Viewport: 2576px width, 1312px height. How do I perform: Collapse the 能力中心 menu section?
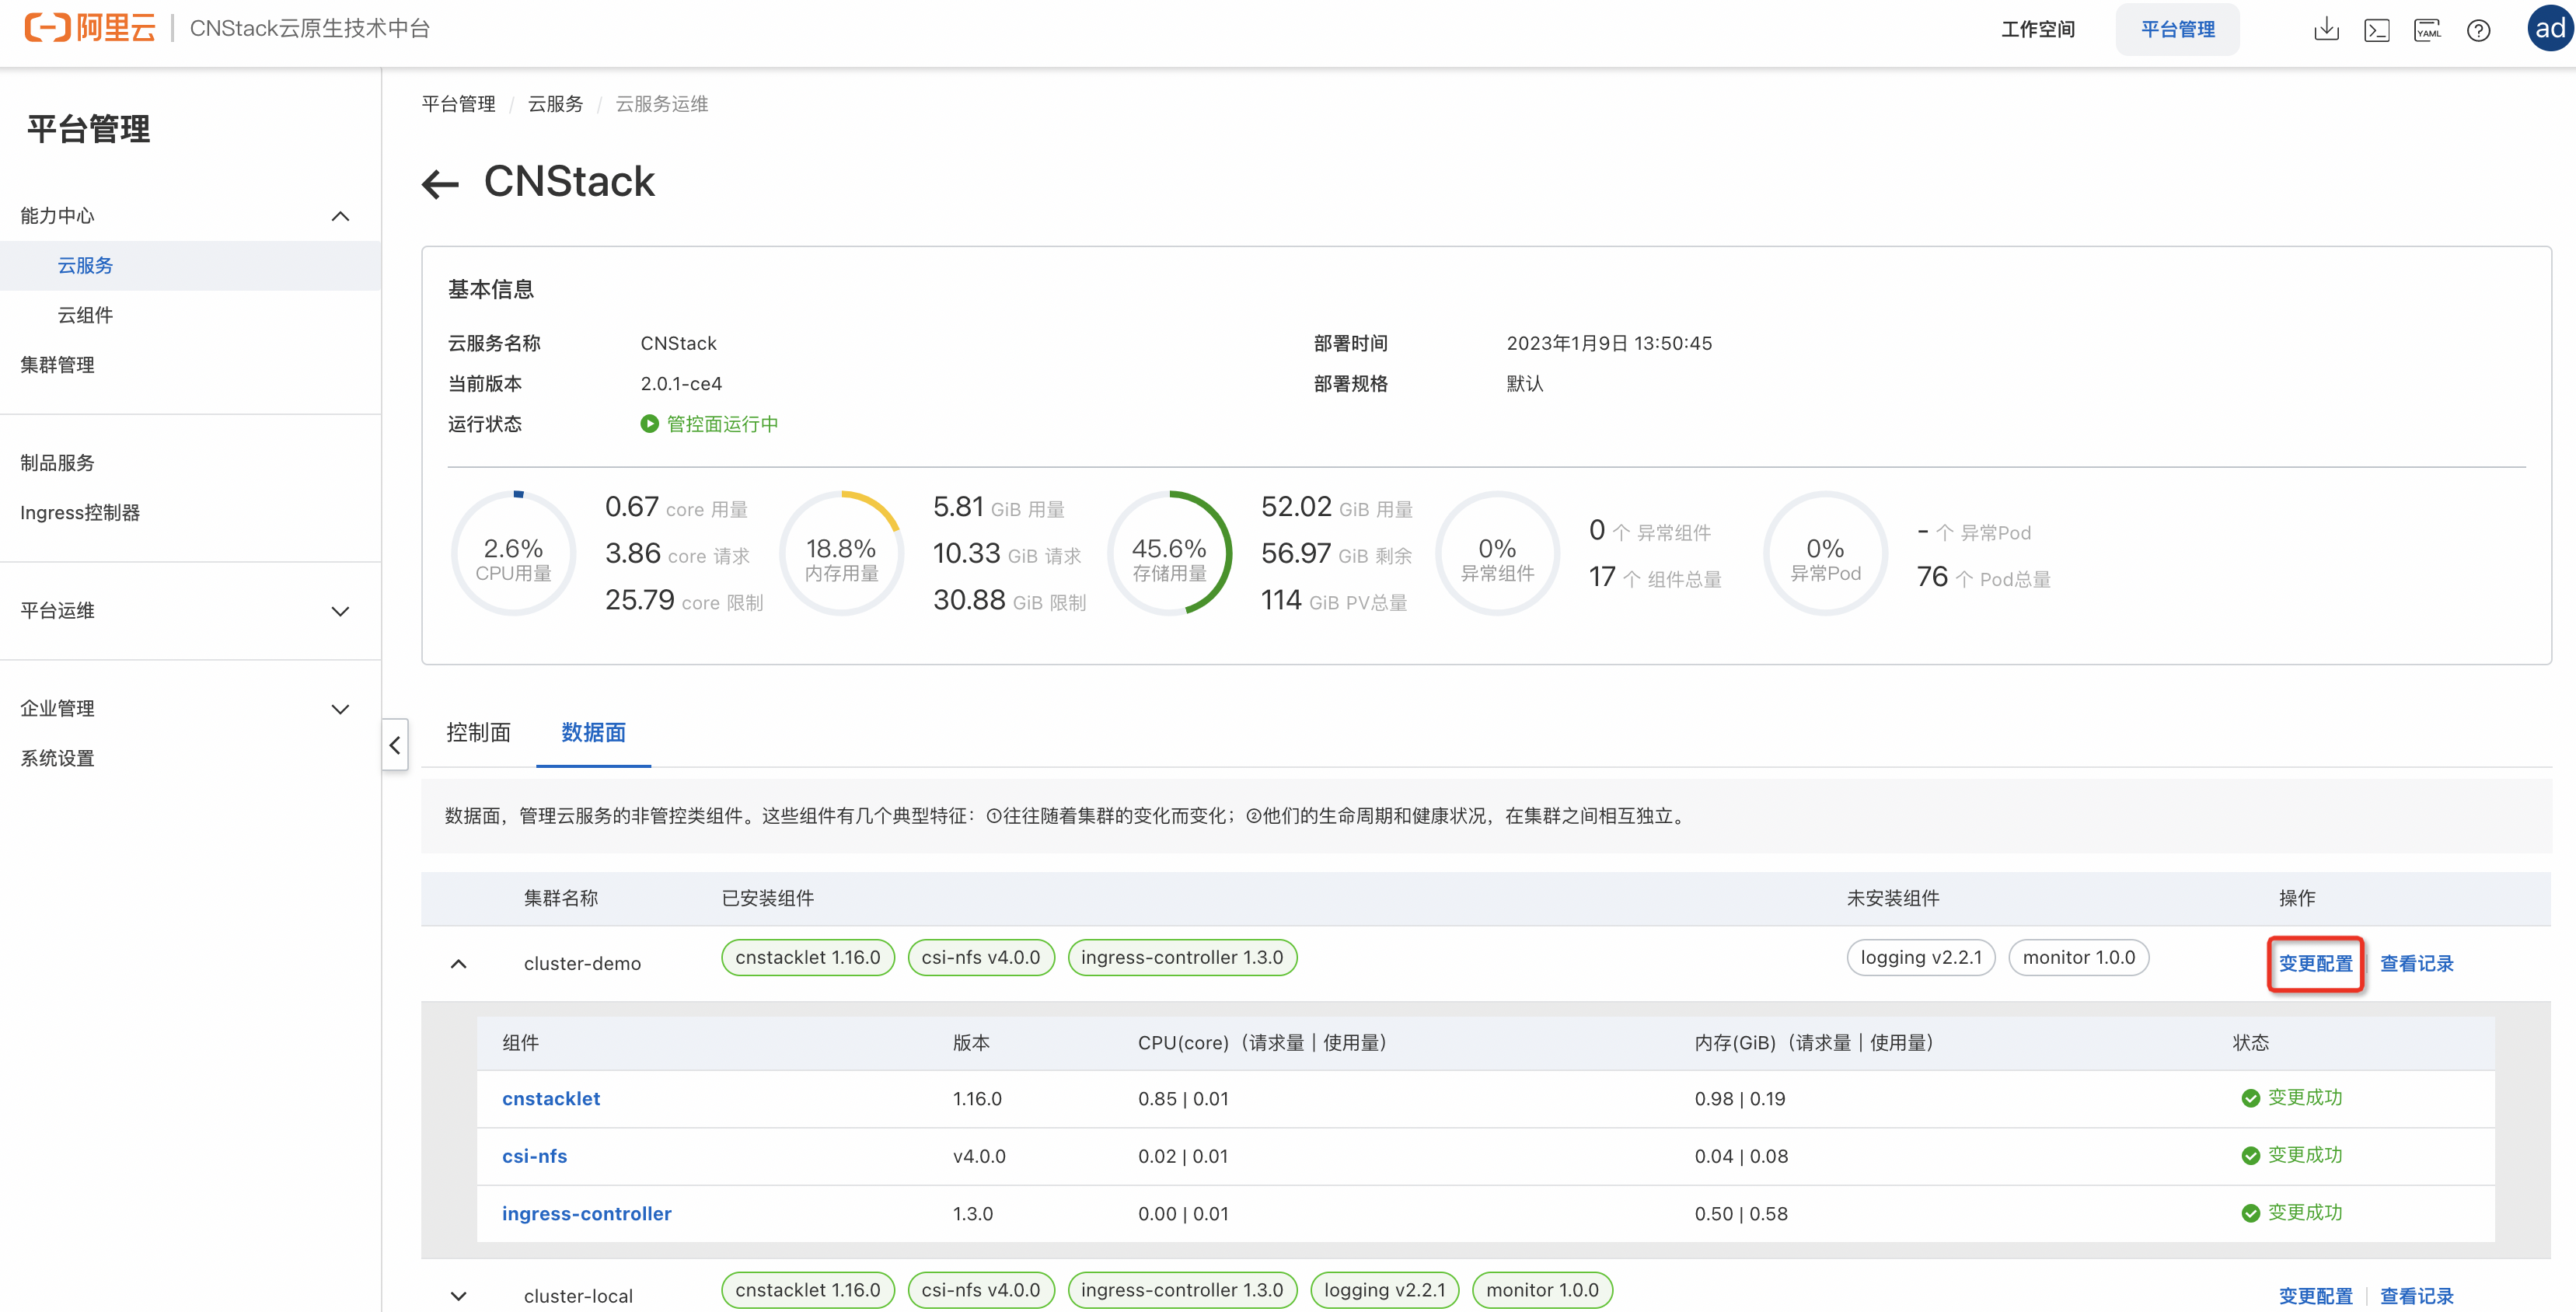(x=340, y=216)
